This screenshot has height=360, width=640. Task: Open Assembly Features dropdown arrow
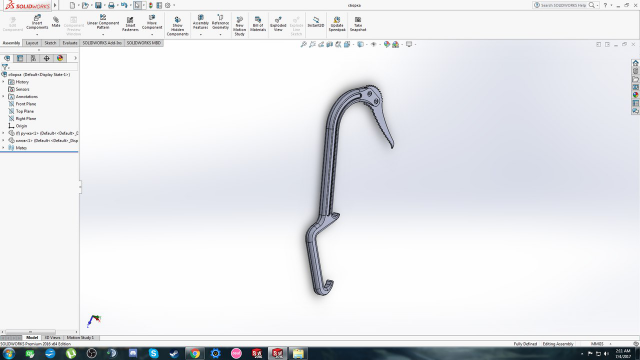200,35
